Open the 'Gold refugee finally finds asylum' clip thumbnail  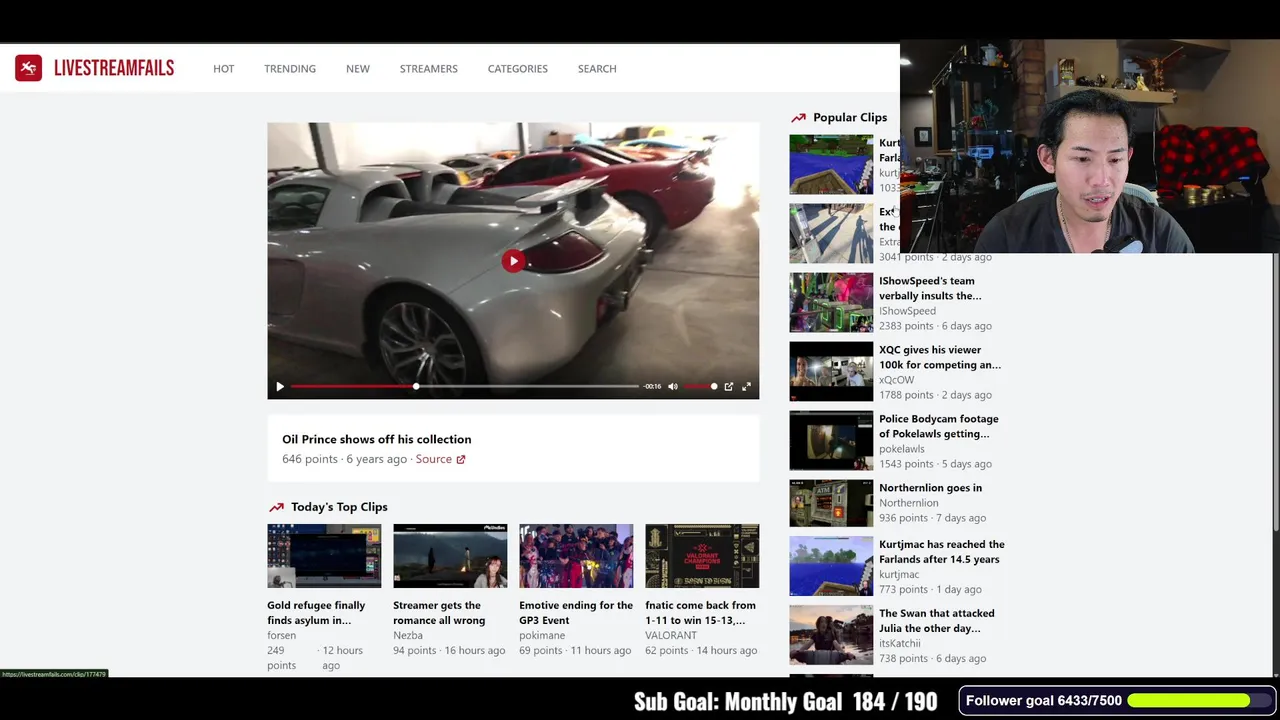[324, 556]
